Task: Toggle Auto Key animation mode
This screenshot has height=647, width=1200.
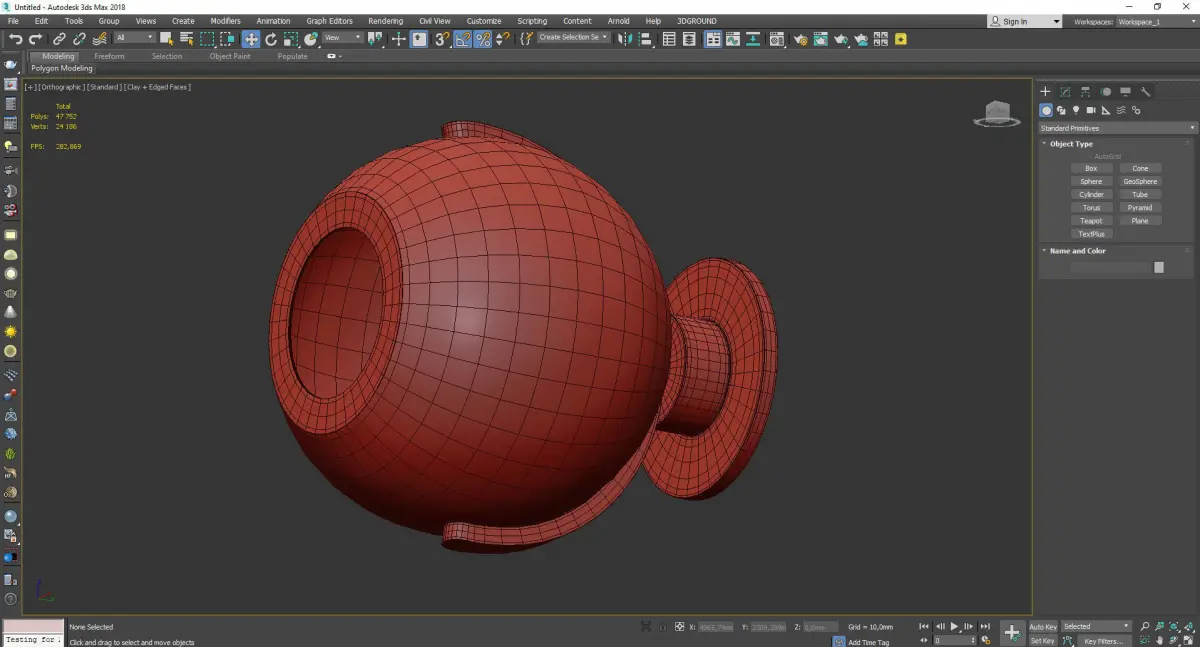Action: pos(1043,627)
